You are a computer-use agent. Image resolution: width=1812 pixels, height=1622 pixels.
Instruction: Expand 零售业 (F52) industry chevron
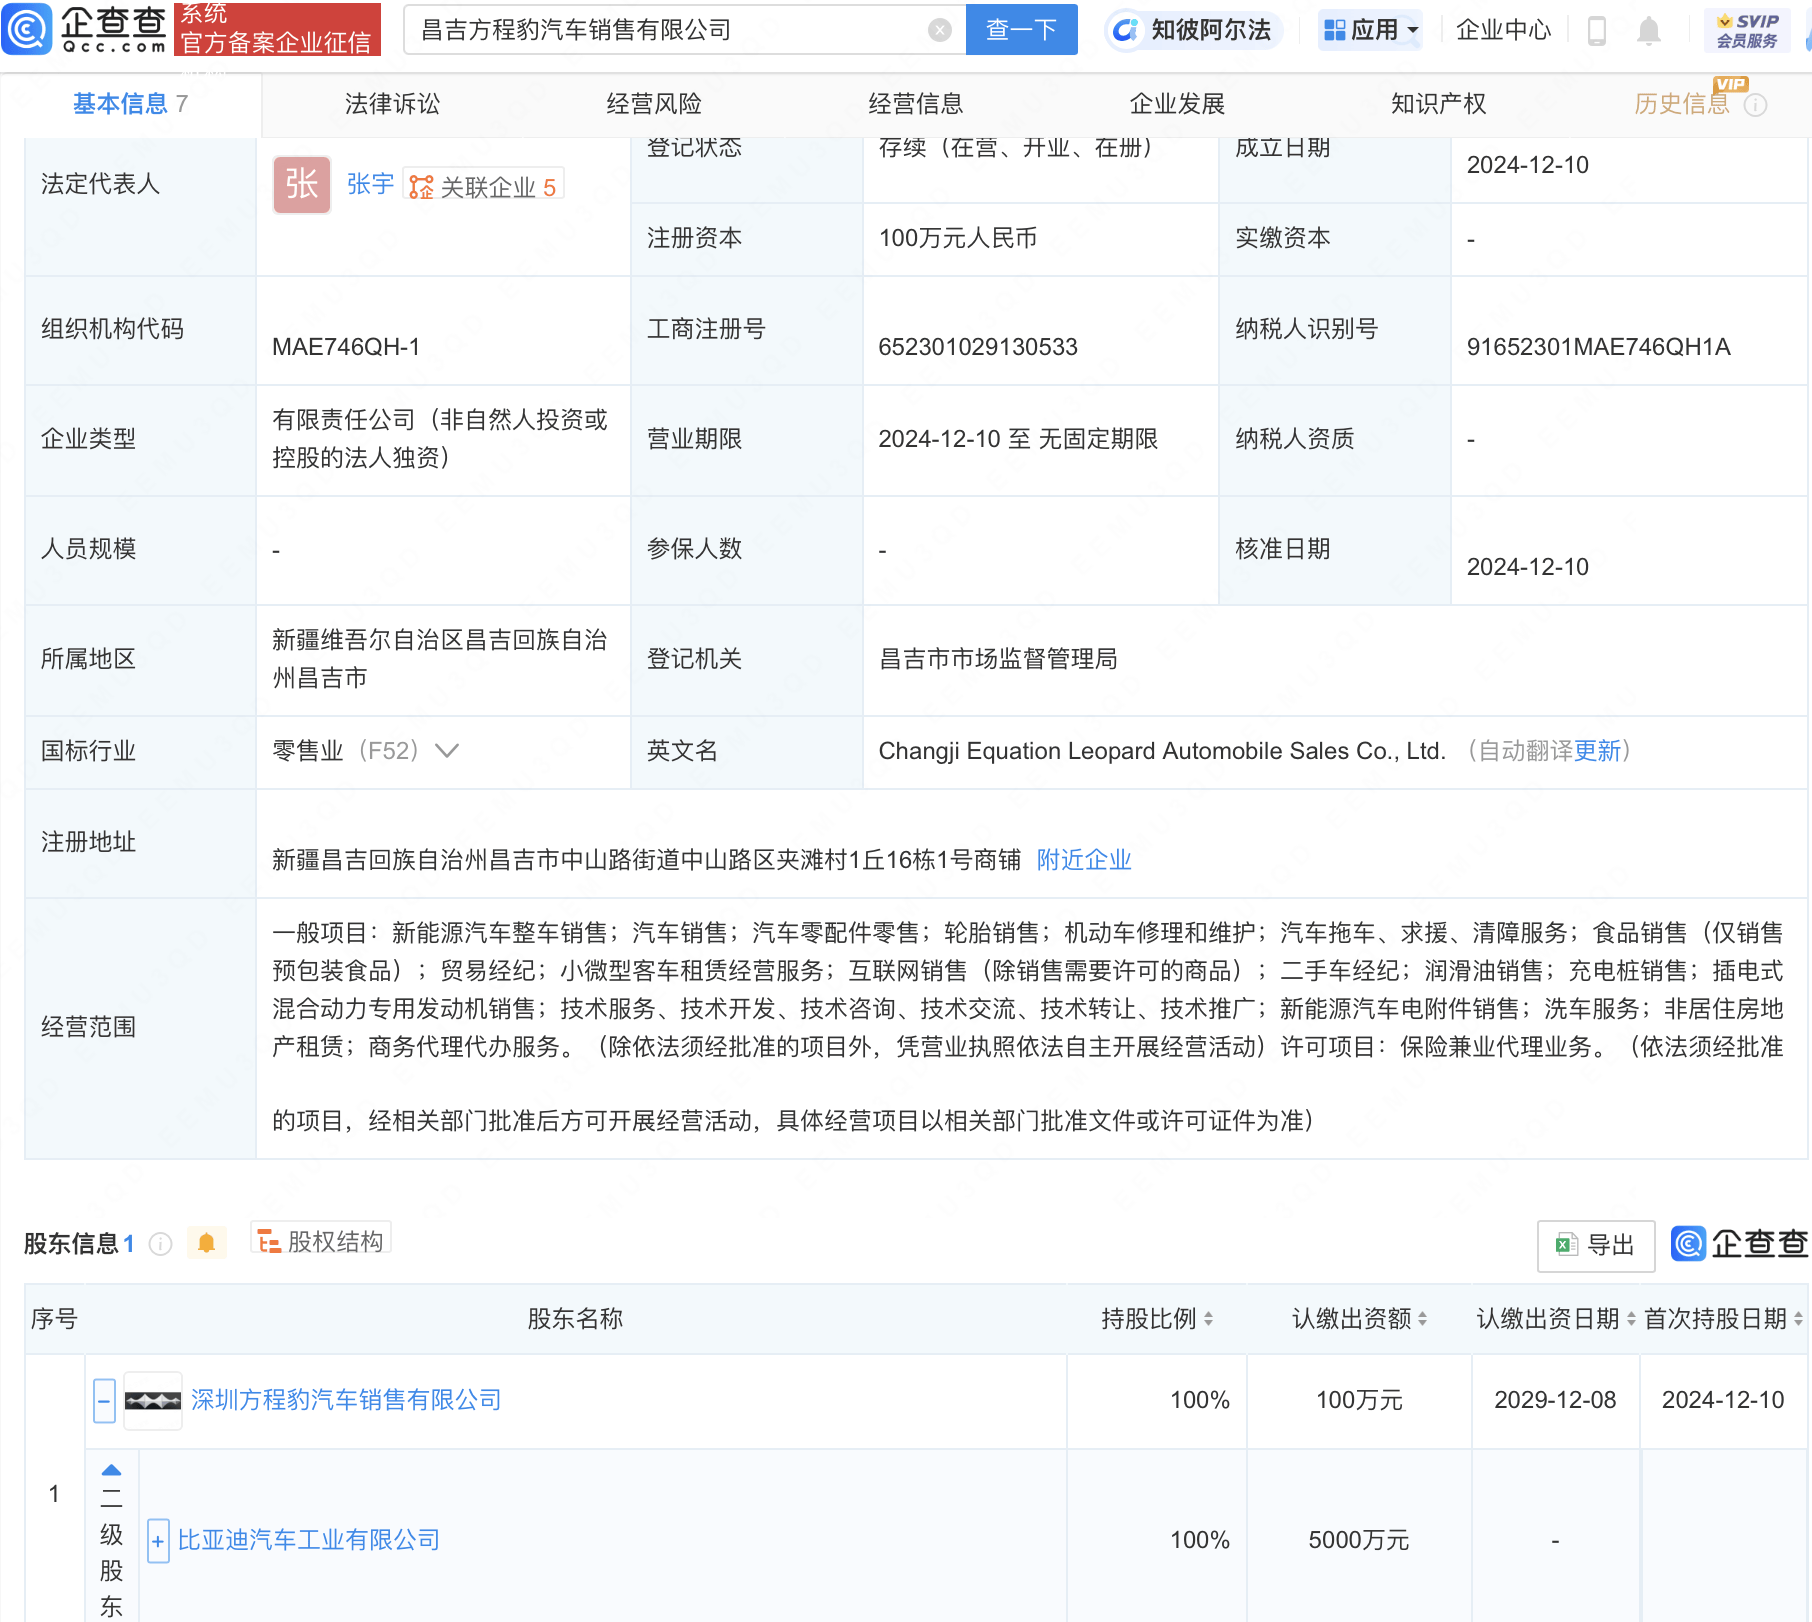coord(447,751)
